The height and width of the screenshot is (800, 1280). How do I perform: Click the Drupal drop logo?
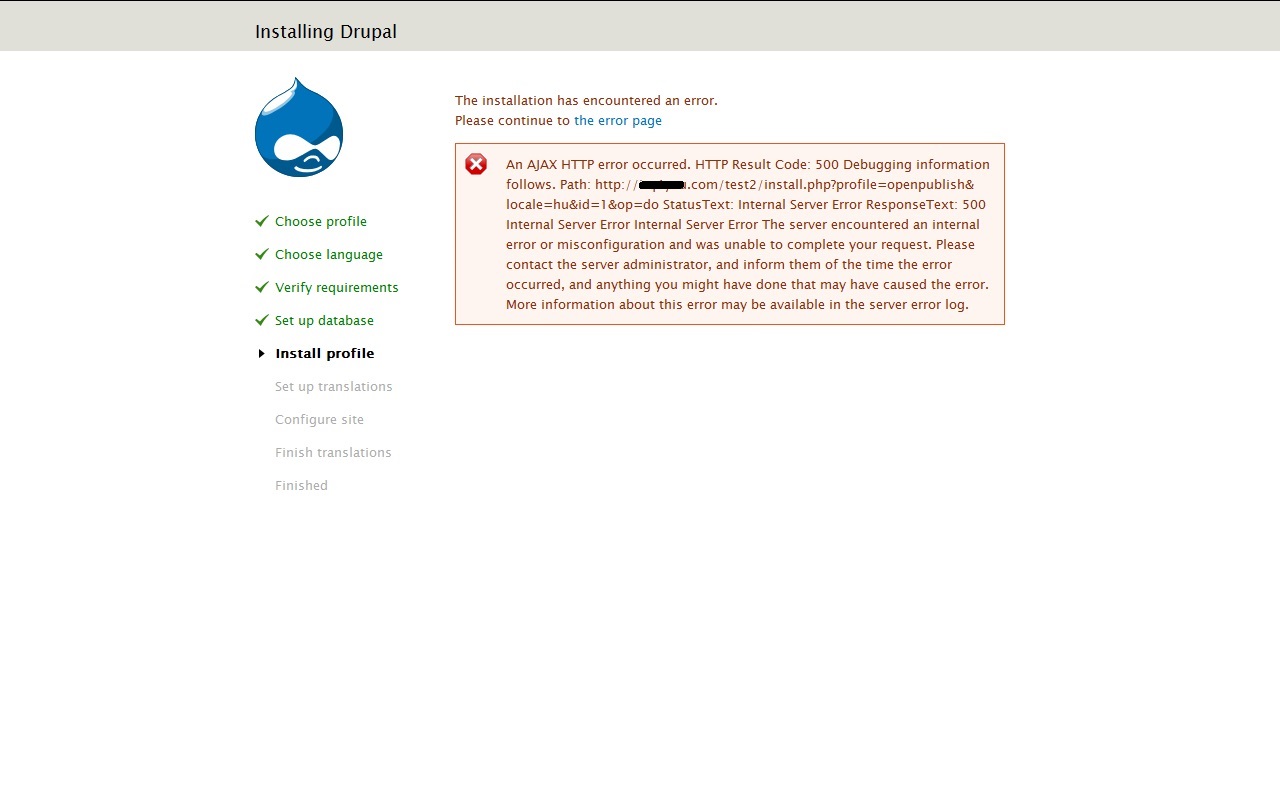(299, 127)
